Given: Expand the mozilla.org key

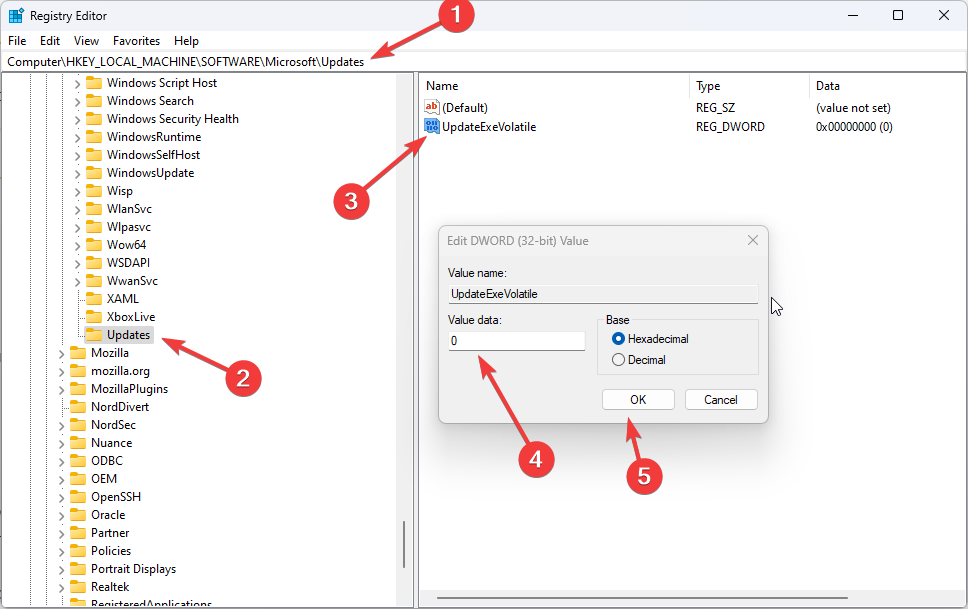Looking at the screenshot, I should [61, 372].
